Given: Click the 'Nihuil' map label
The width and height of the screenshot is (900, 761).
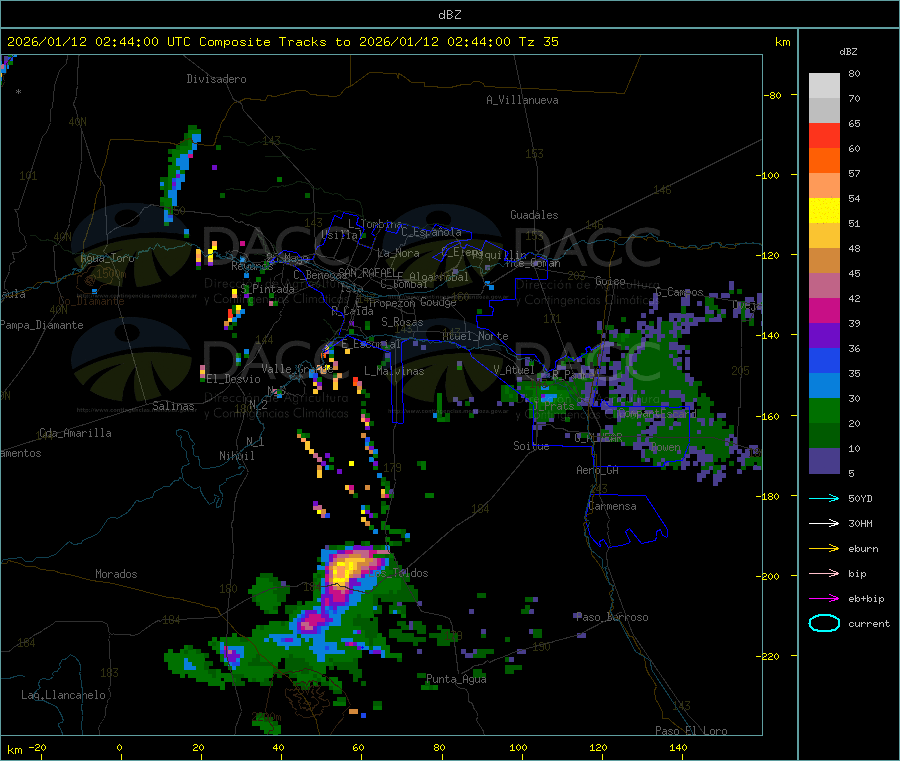Looking at the screenshot, I should (236, 456).
